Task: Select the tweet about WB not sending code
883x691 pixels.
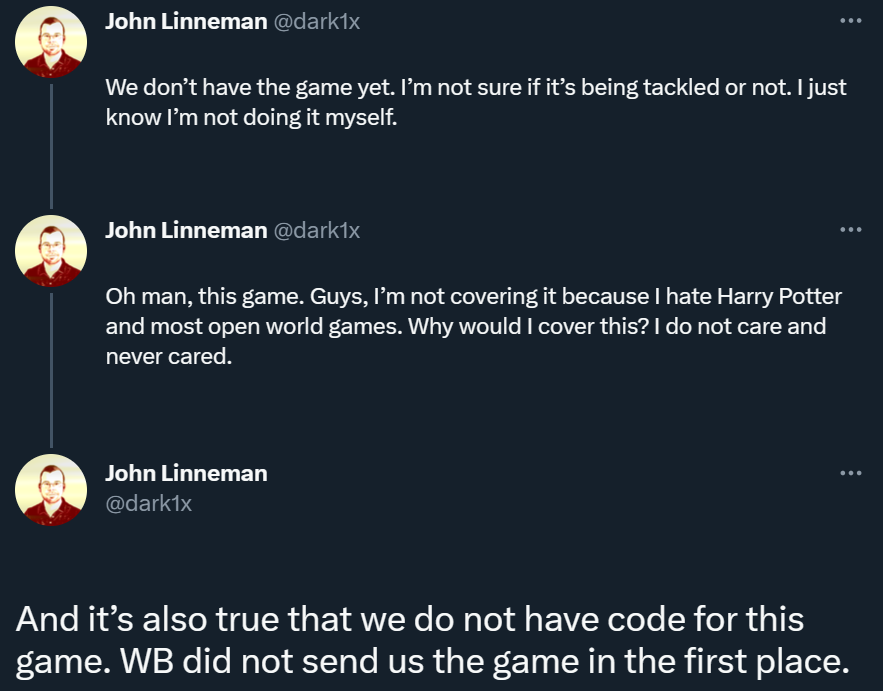Action: (x=430, y=640)
